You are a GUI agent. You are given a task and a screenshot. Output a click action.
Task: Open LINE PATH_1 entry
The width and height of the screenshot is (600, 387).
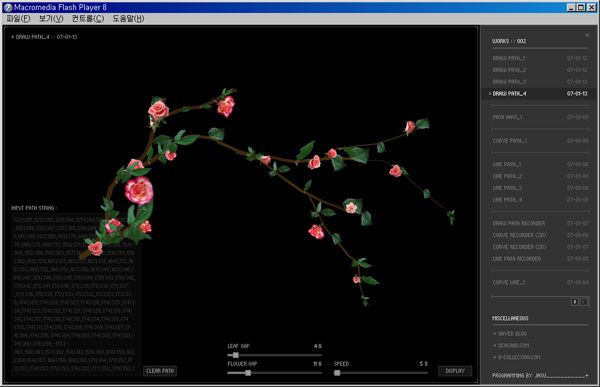point(540,164)
